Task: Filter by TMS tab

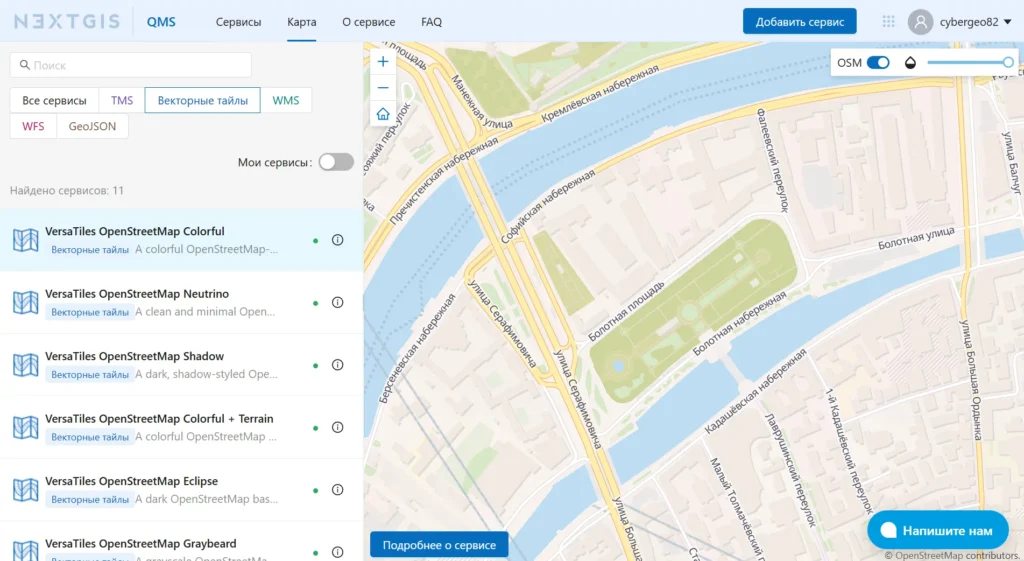Action: (x=121, y=100)
